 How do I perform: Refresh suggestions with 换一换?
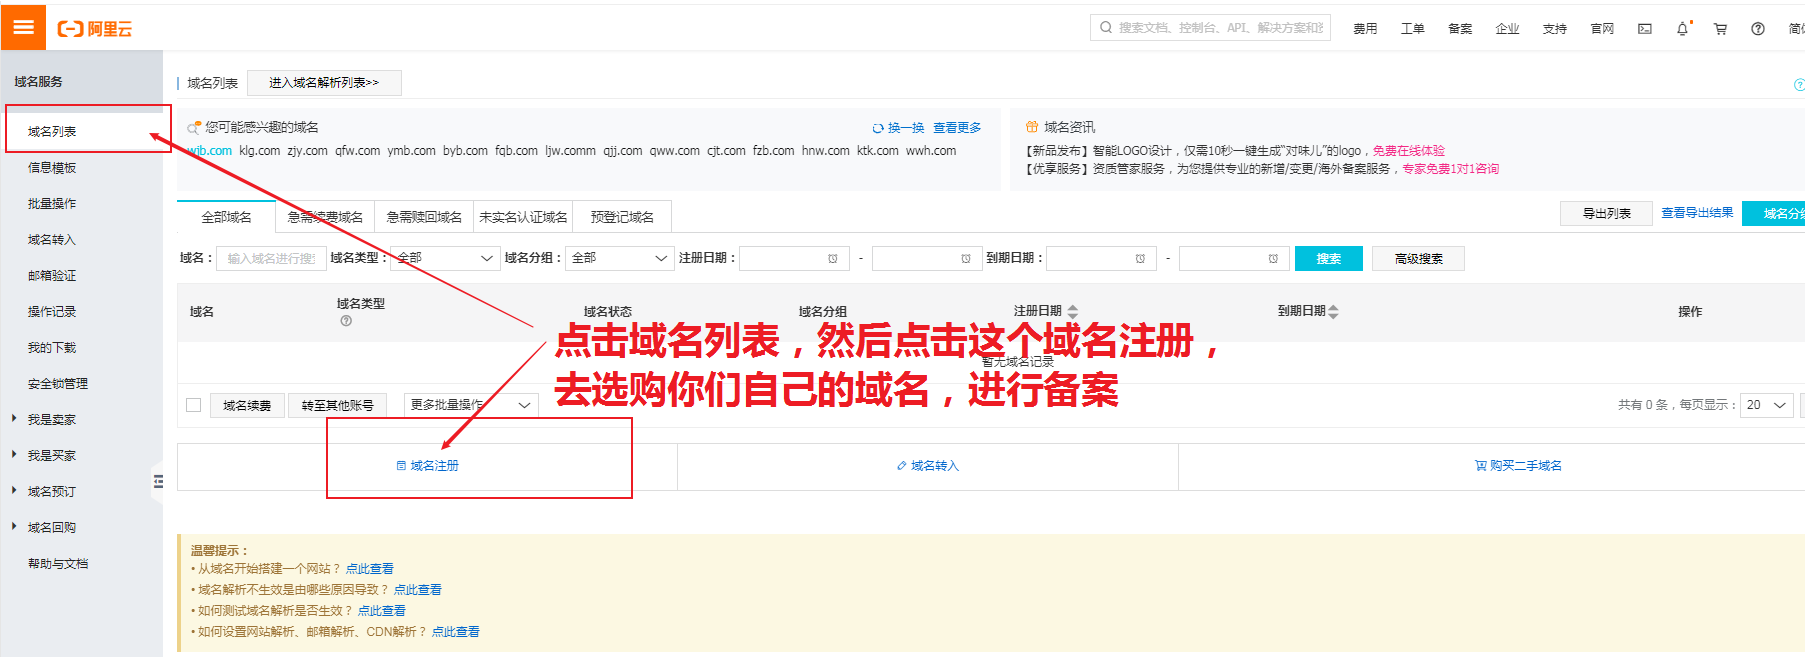(899, 128)
